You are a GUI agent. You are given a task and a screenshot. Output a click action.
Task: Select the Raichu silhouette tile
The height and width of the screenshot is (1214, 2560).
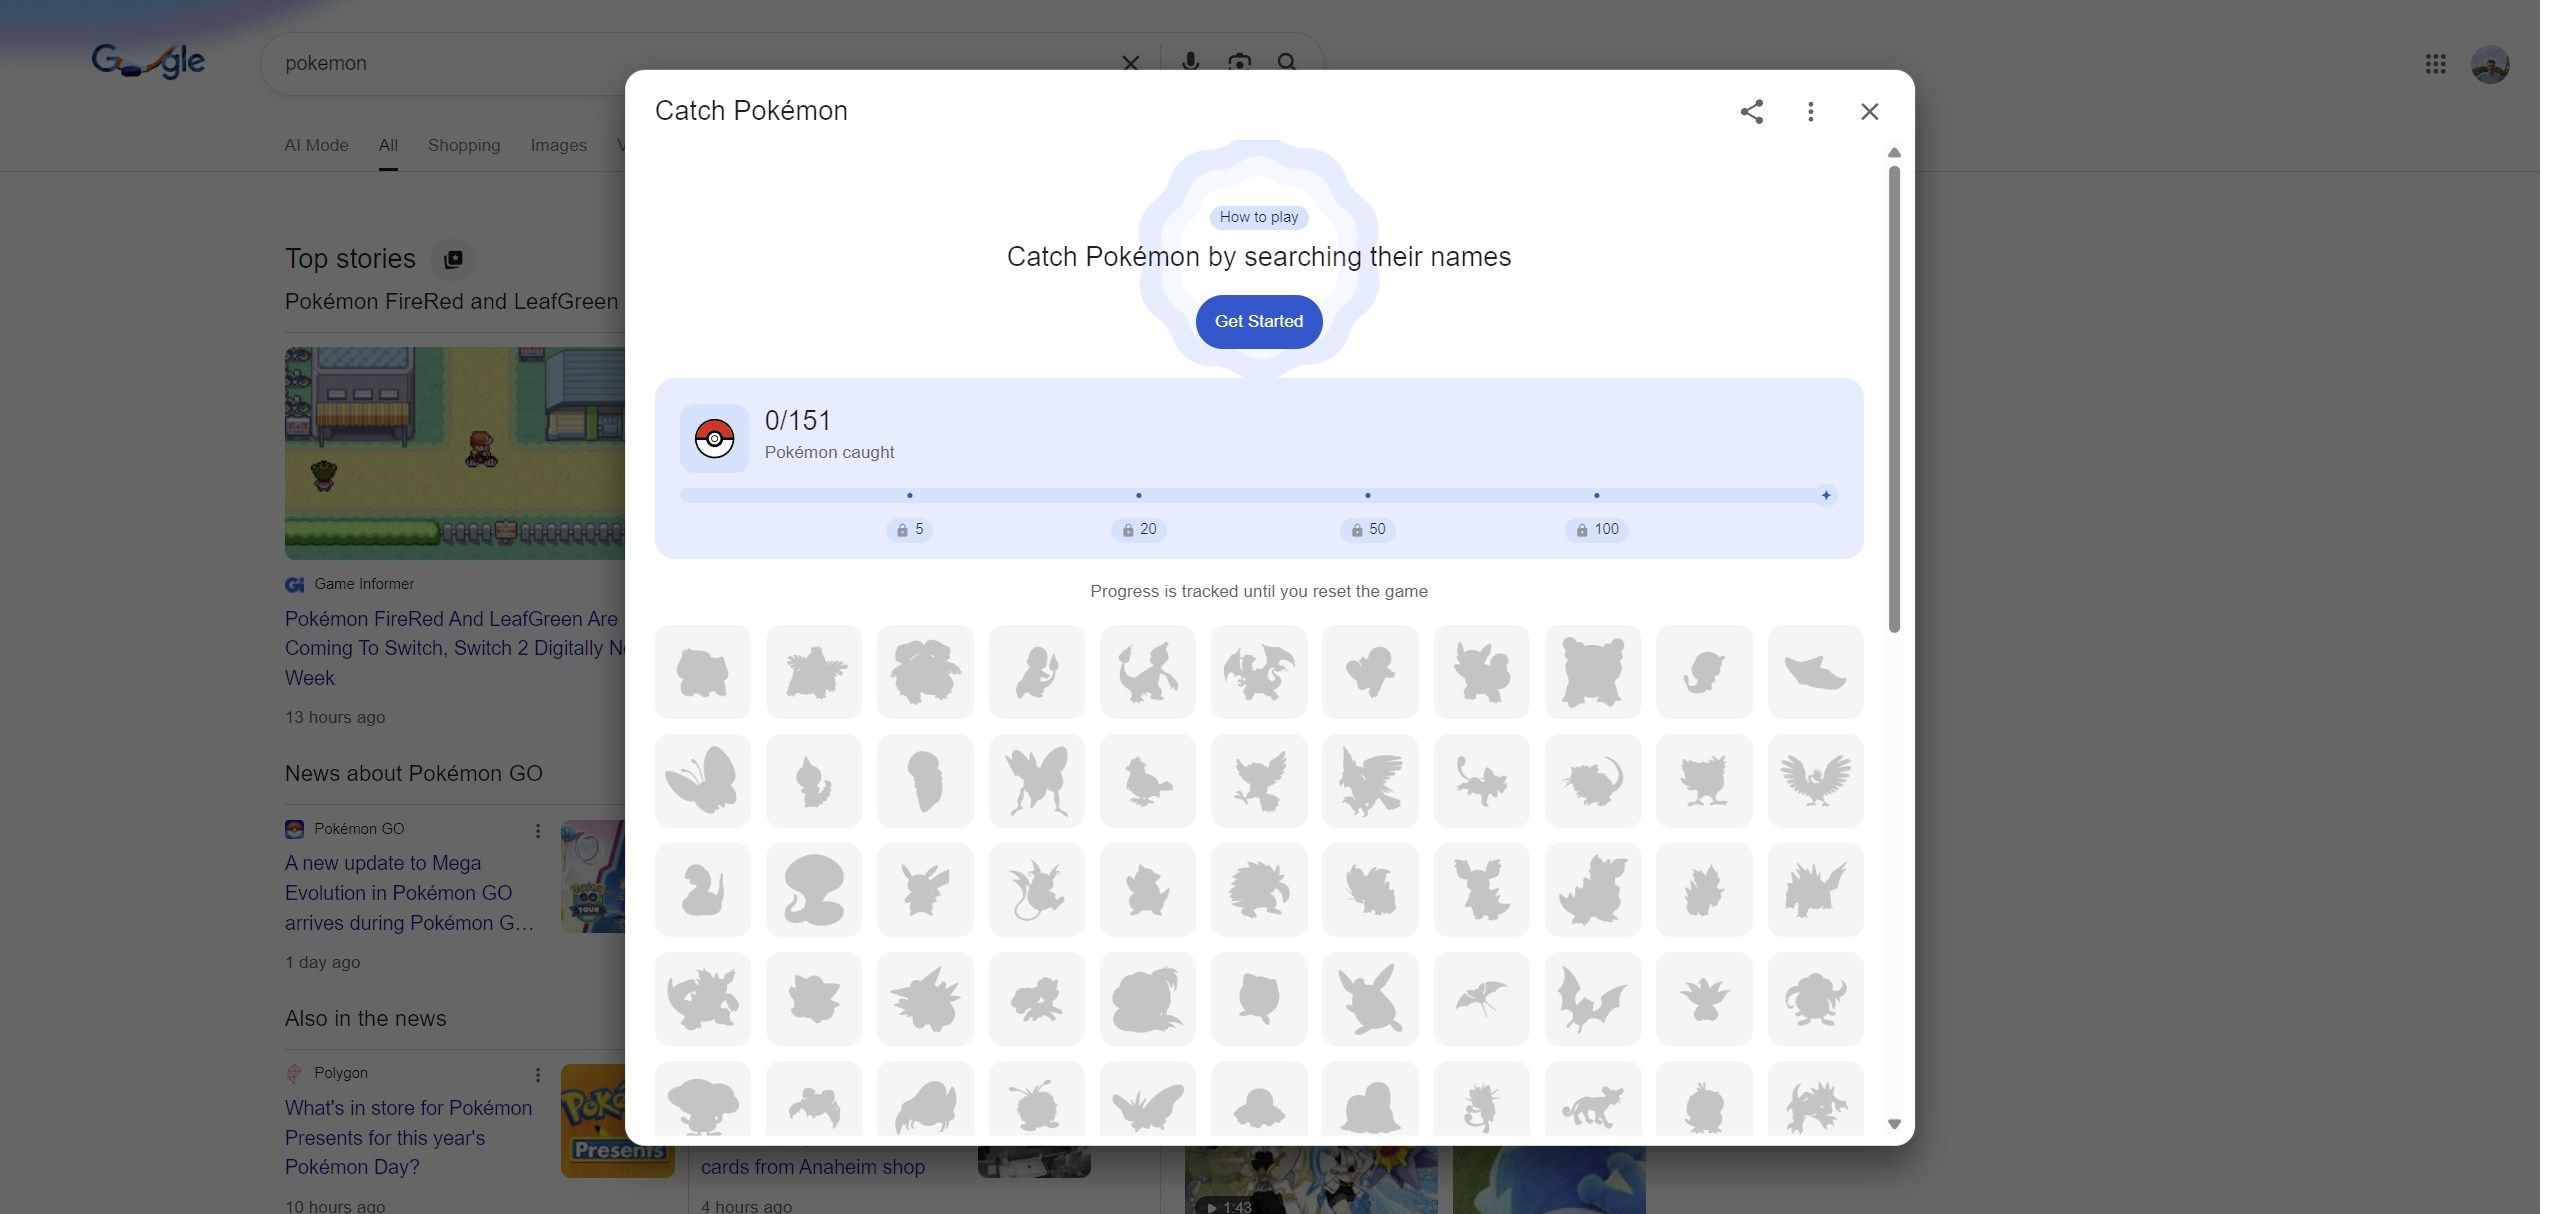coord(1036,890)
